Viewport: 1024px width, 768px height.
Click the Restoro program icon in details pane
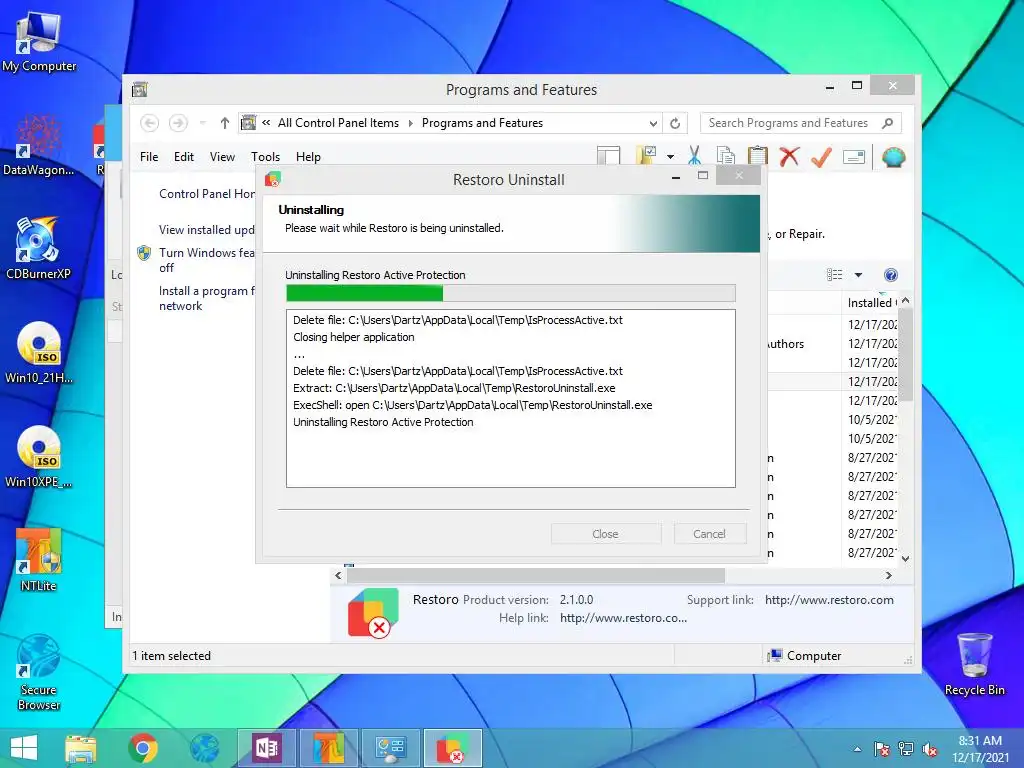[373, 613]
